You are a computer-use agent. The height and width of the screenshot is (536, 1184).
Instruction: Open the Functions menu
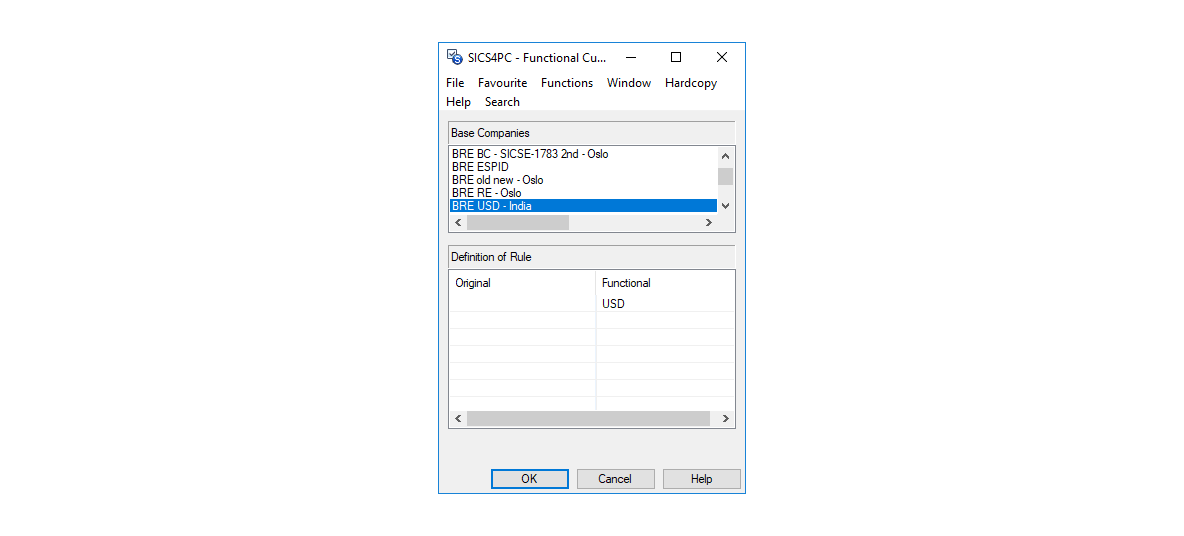tap(567, 83)
